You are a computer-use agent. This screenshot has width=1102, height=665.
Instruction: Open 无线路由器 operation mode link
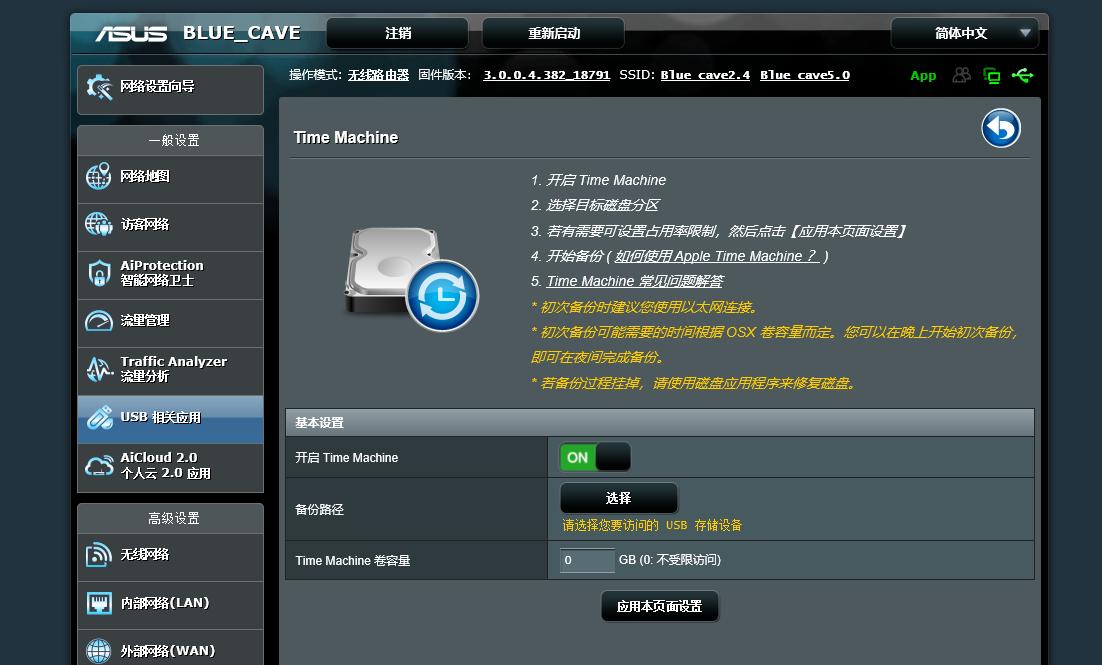click(x=378, y=75)
